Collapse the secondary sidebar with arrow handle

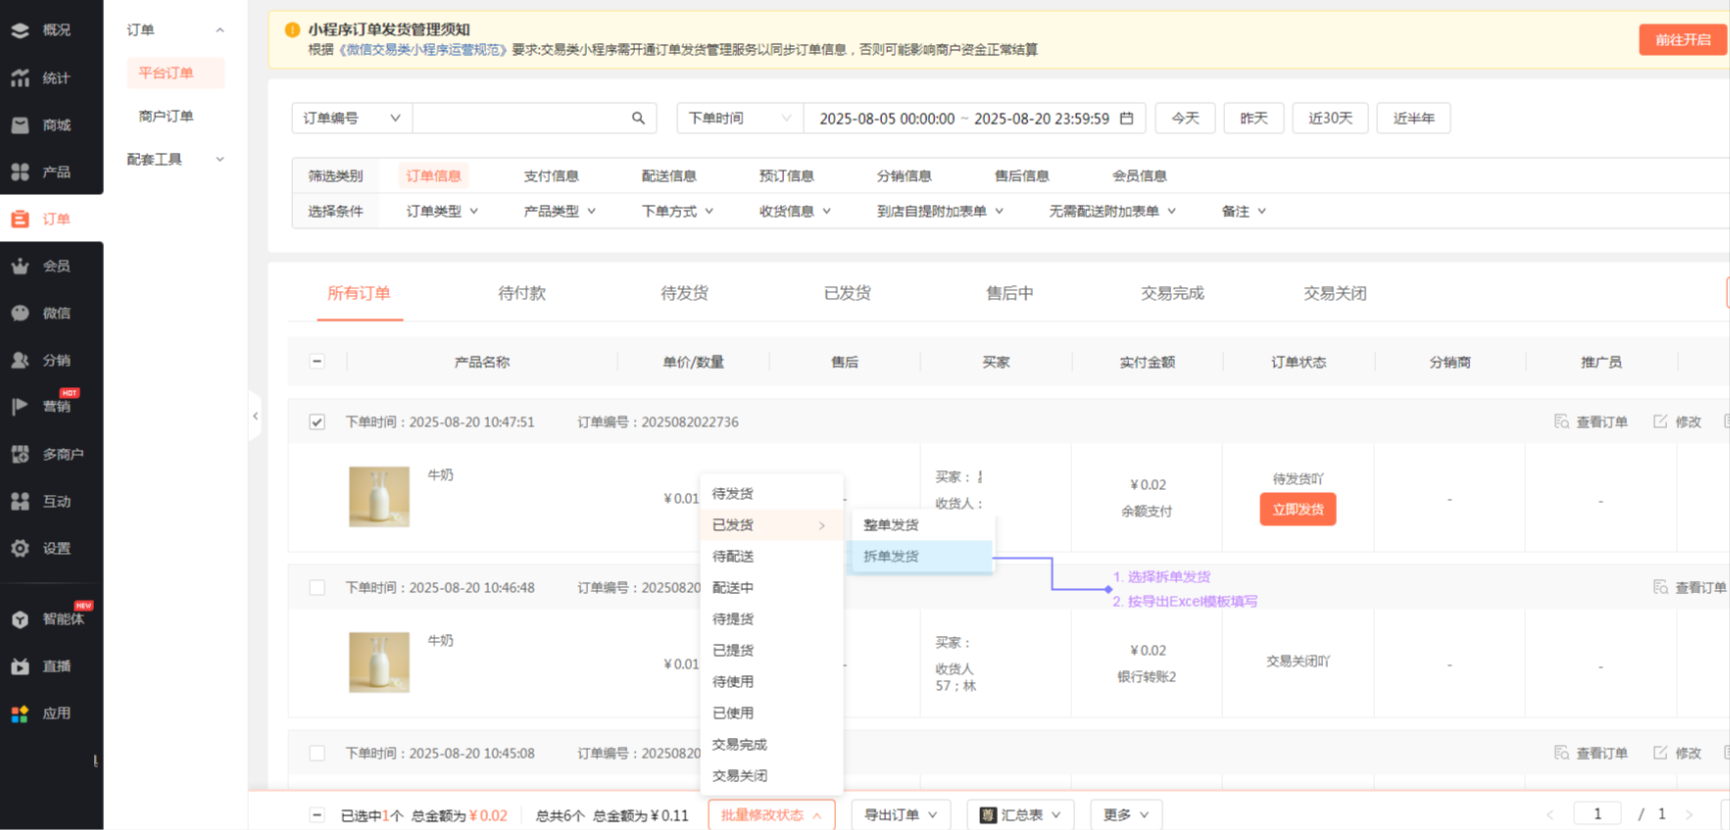pyautogui.click(x=255, y=416)
